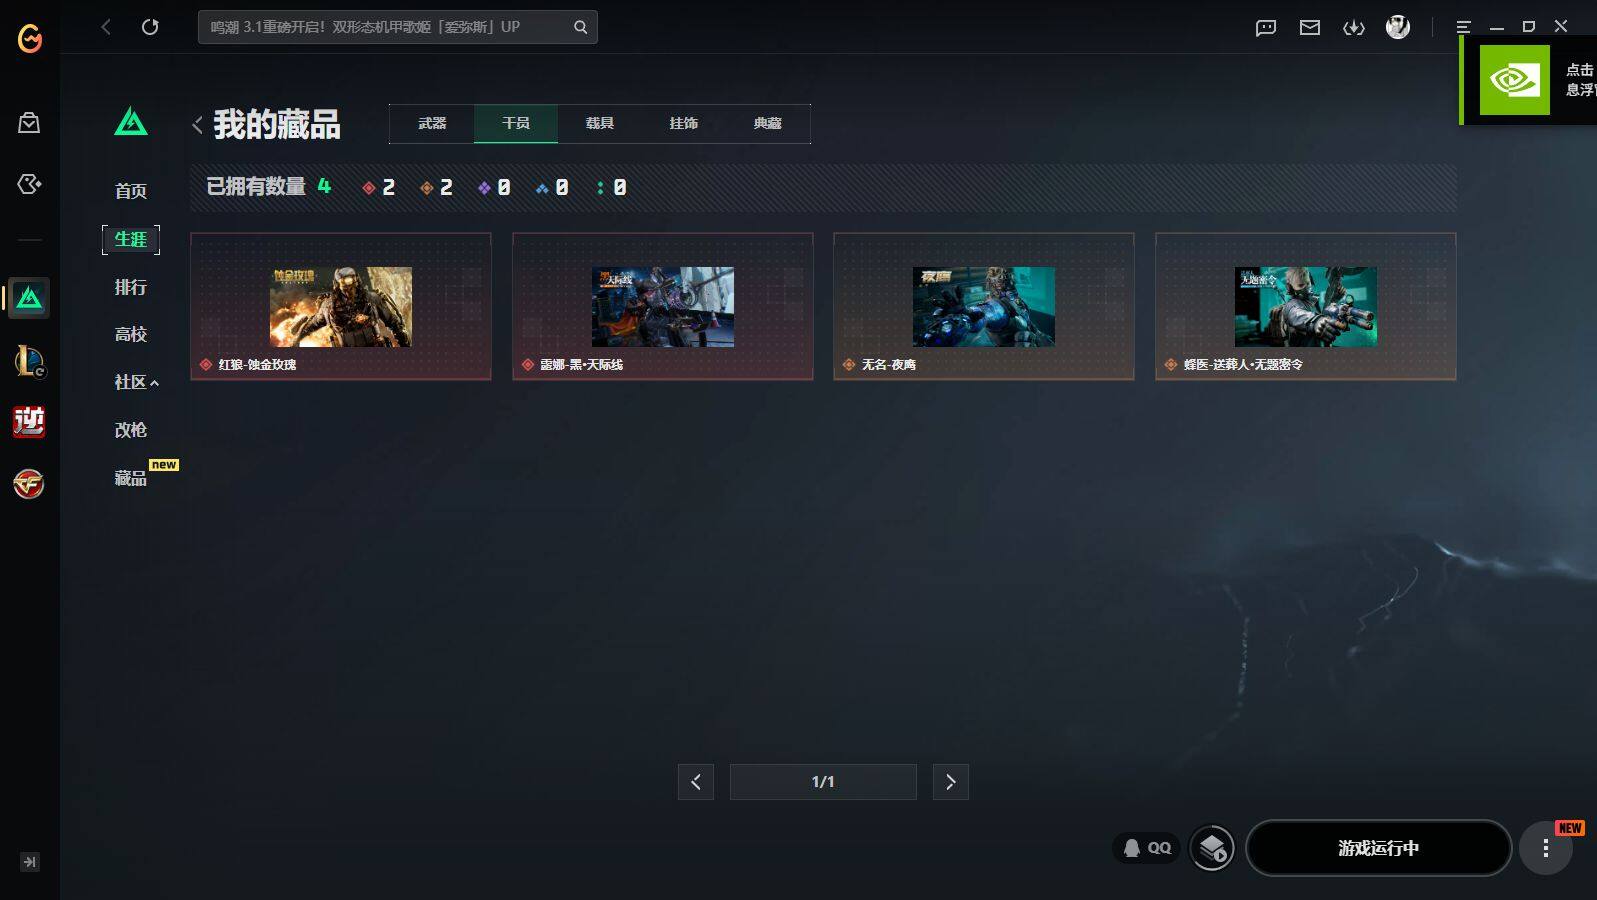Click the 无名-夜鹰 name label
Viewport: 1597px width, 900px height.
tap(889, 365)
